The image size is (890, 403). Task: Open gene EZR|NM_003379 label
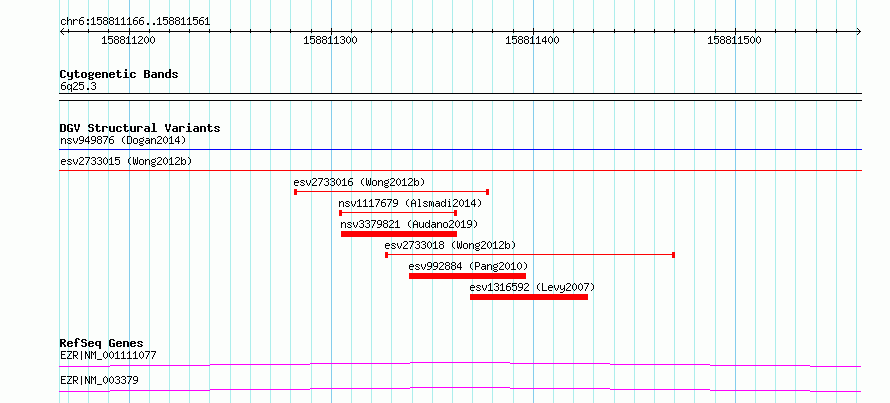[x=99, y=380]
